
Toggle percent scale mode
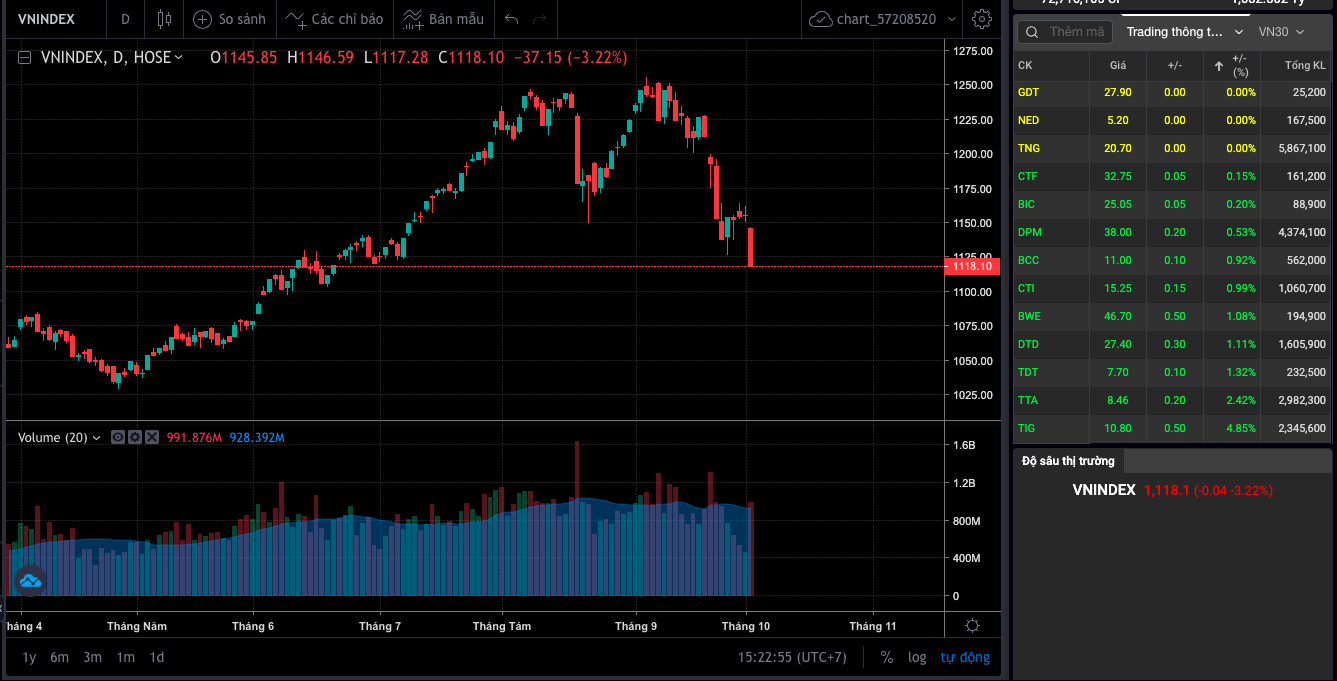pyautogui.click(x=887, y=657)
